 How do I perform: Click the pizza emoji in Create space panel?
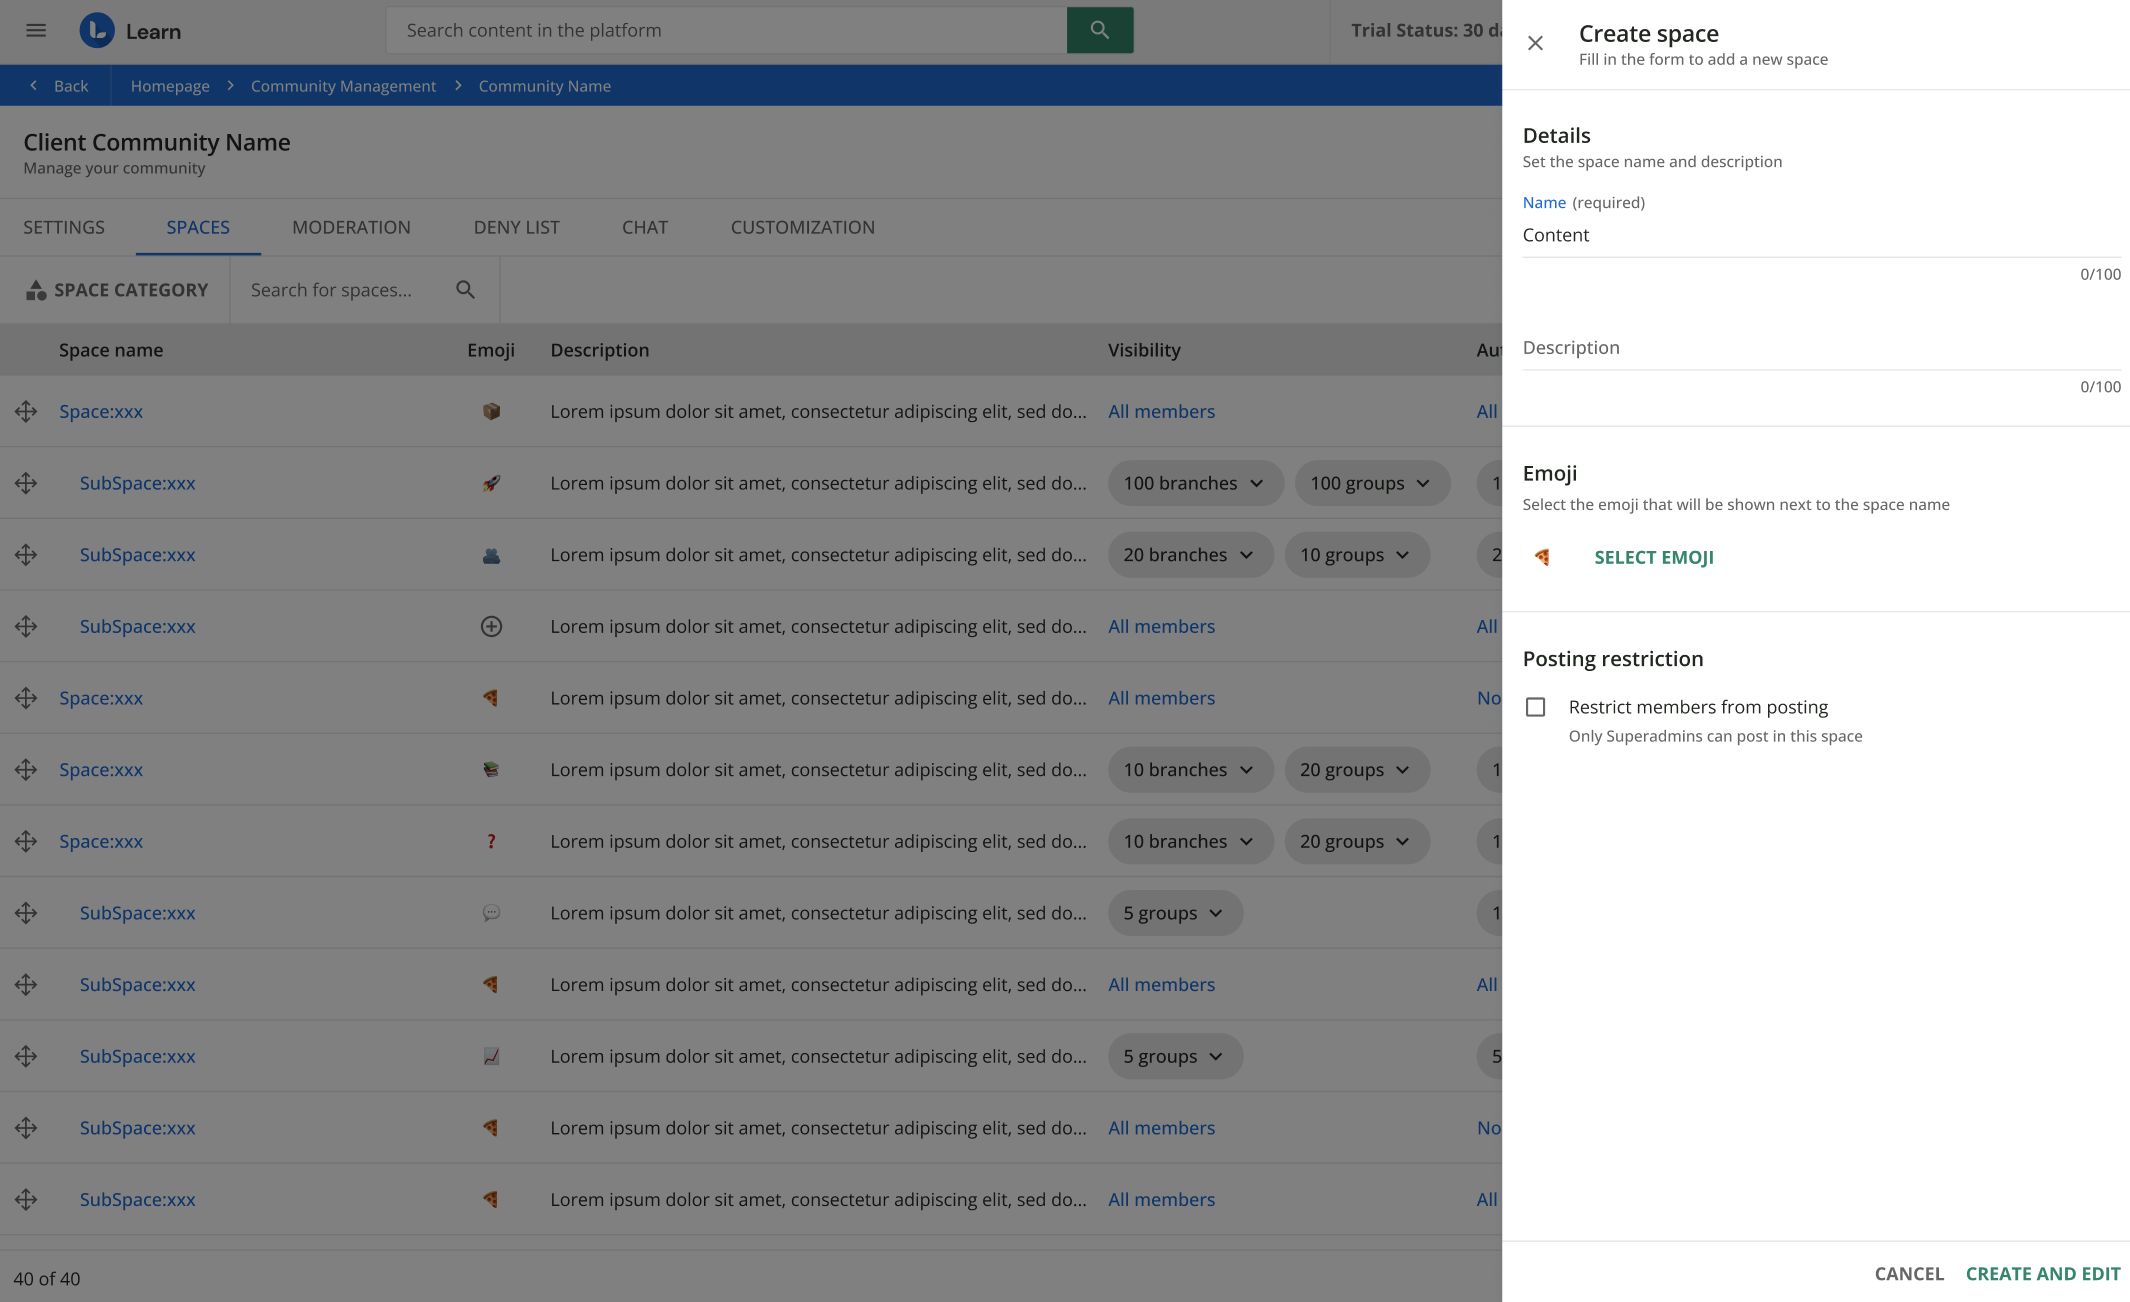tap(1542, 557)
